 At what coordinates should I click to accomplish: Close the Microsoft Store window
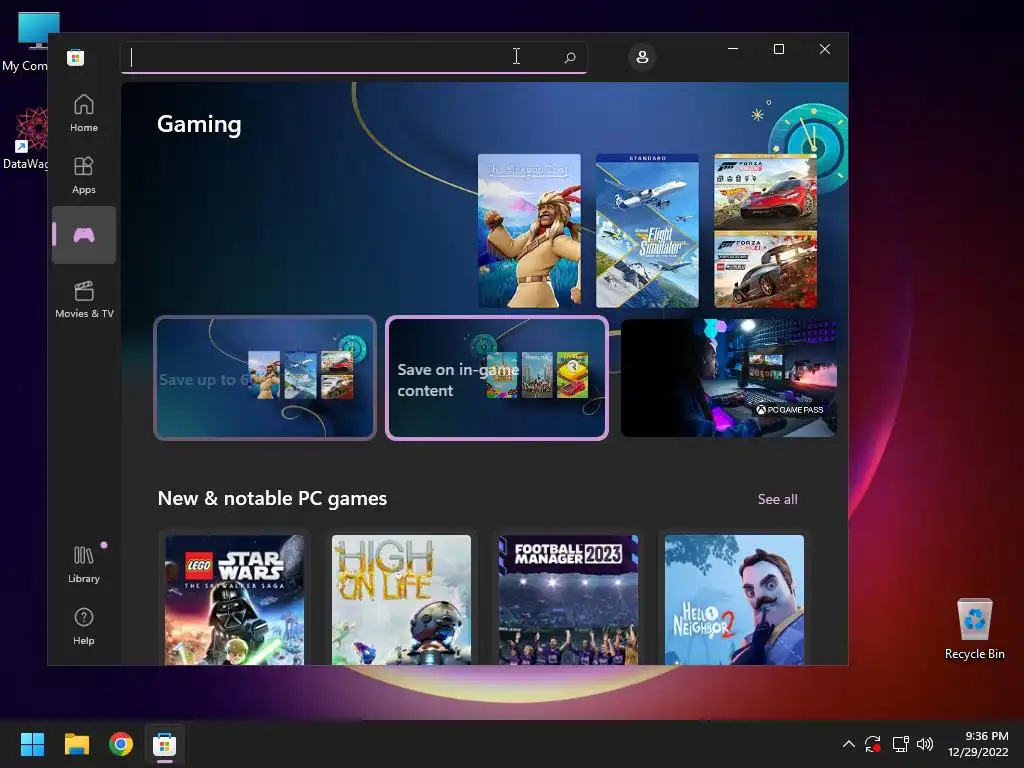point(825,49)
